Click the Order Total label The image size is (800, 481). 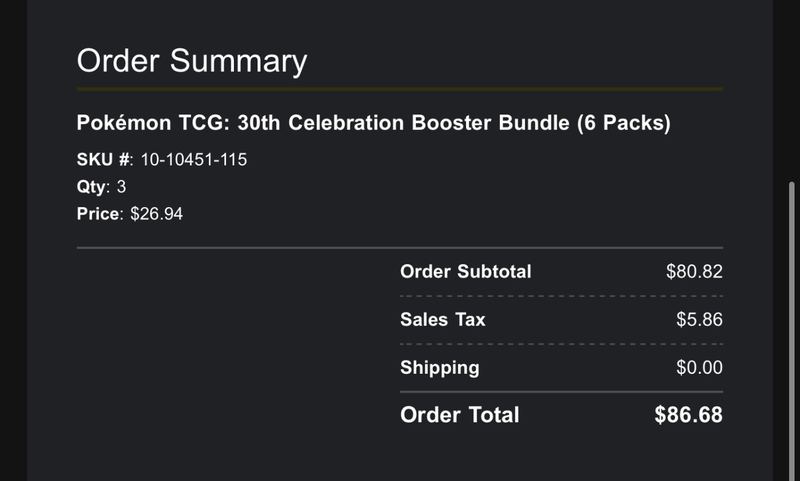click(x=460, y=415)
